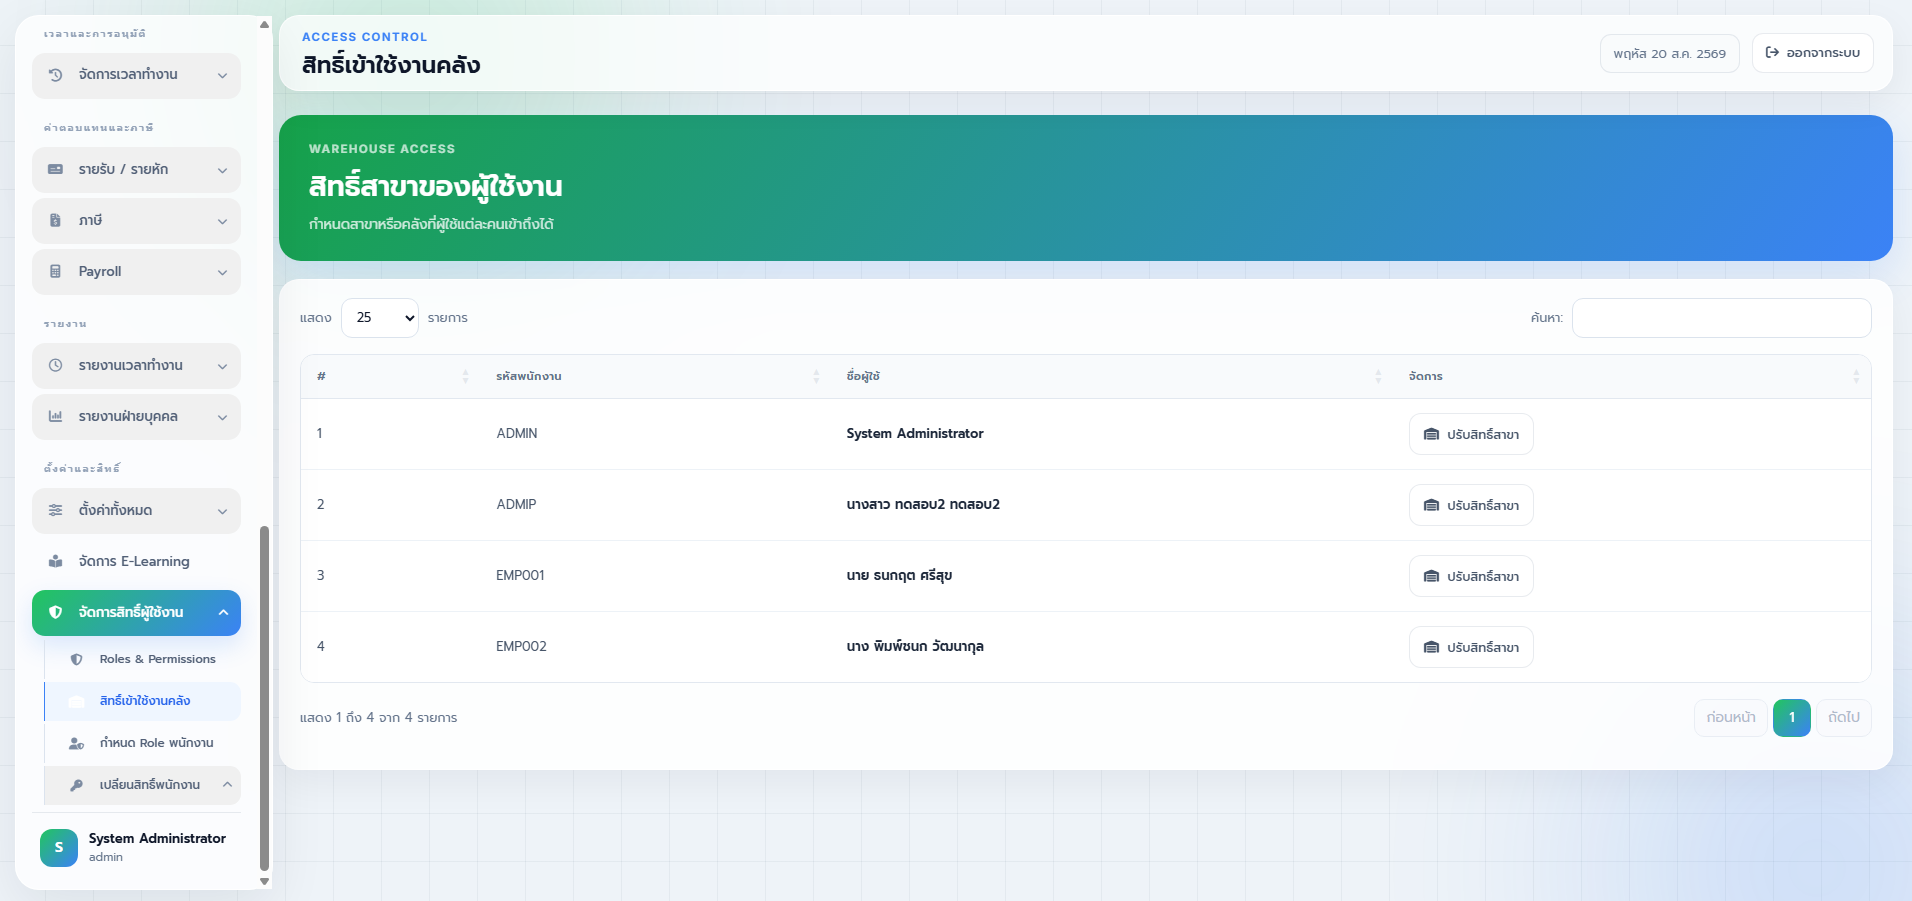Click the EMP002 employee code cell
The image size is (1912, 901).
[x=521, y=647]
